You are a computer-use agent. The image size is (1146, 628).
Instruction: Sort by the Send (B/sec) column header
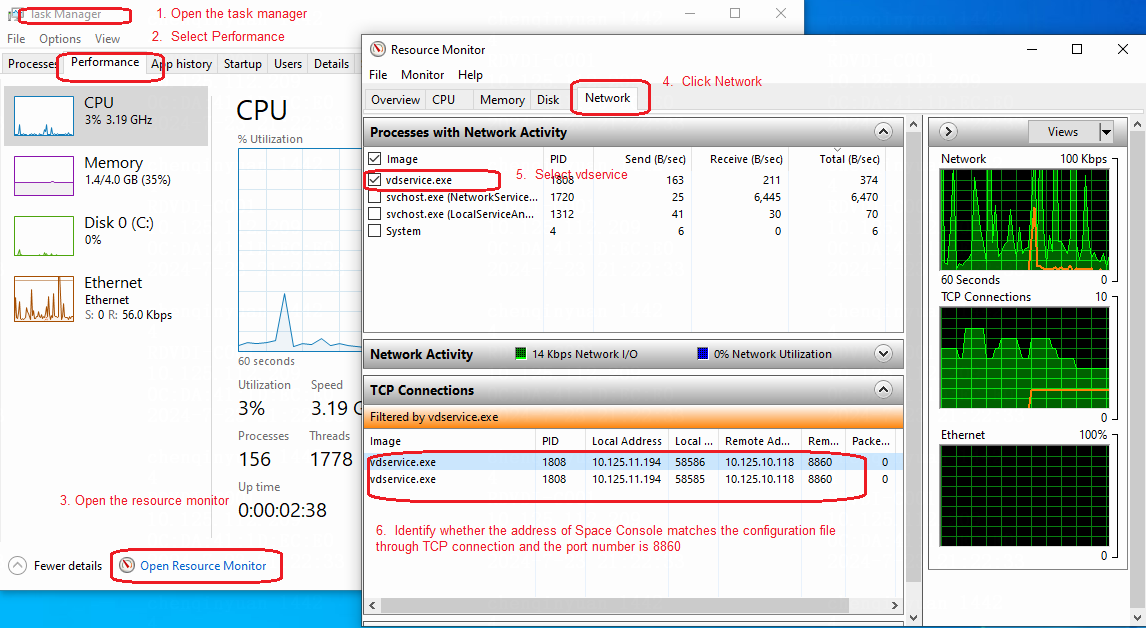640,159
